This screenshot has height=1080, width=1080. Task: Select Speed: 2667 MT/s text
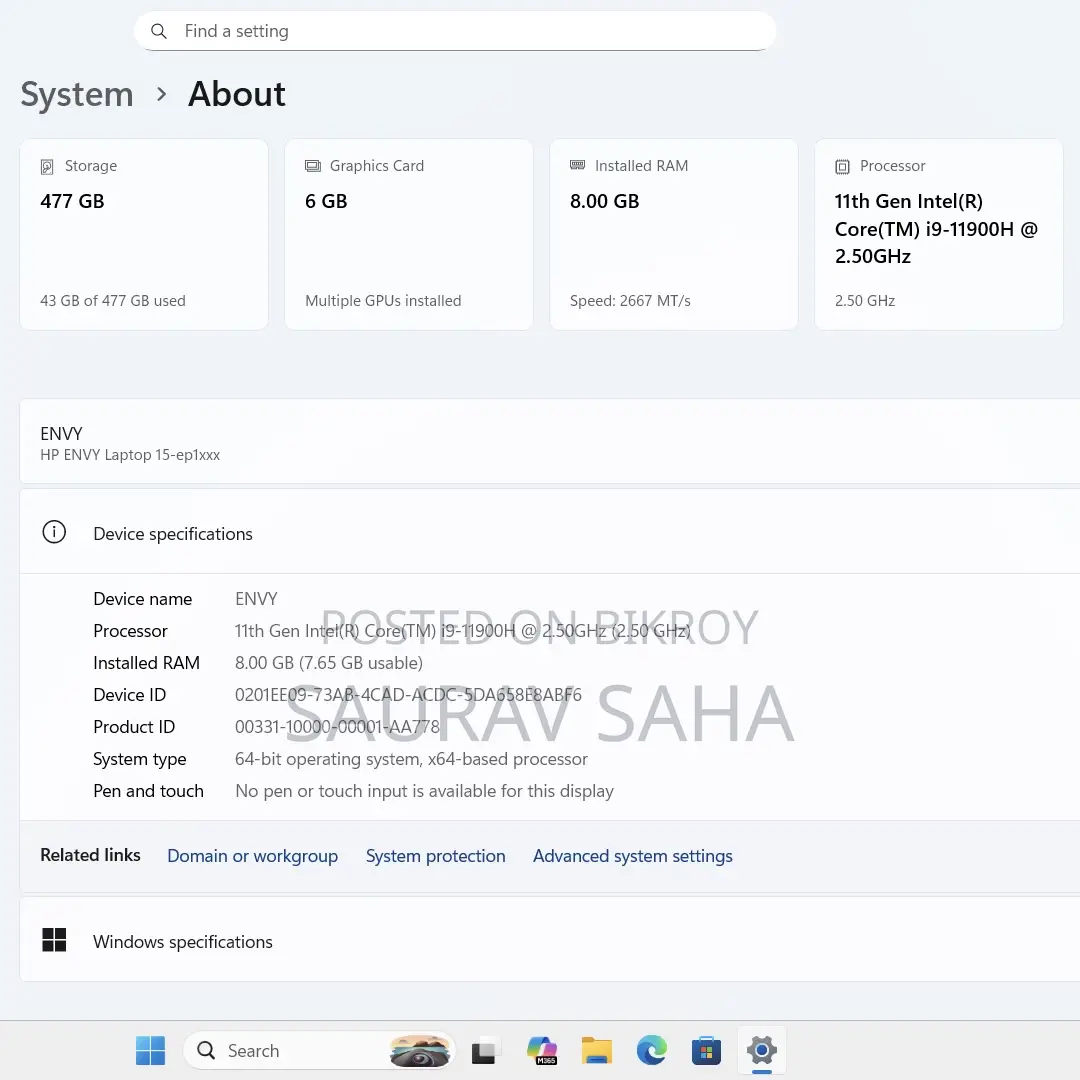tap(630, 300)
